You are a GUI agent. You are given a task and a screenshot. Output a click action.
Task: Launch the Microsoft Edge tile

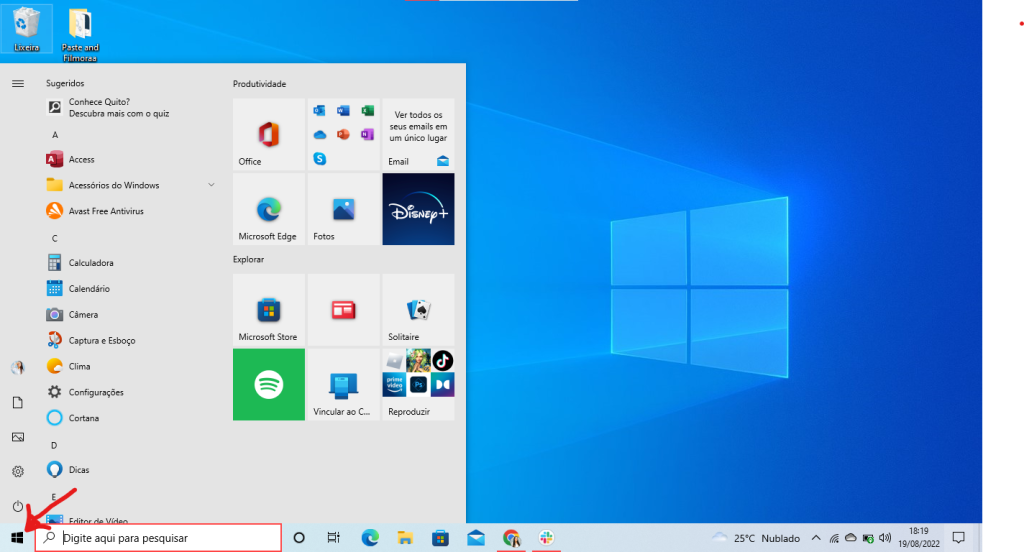point(268,209)
